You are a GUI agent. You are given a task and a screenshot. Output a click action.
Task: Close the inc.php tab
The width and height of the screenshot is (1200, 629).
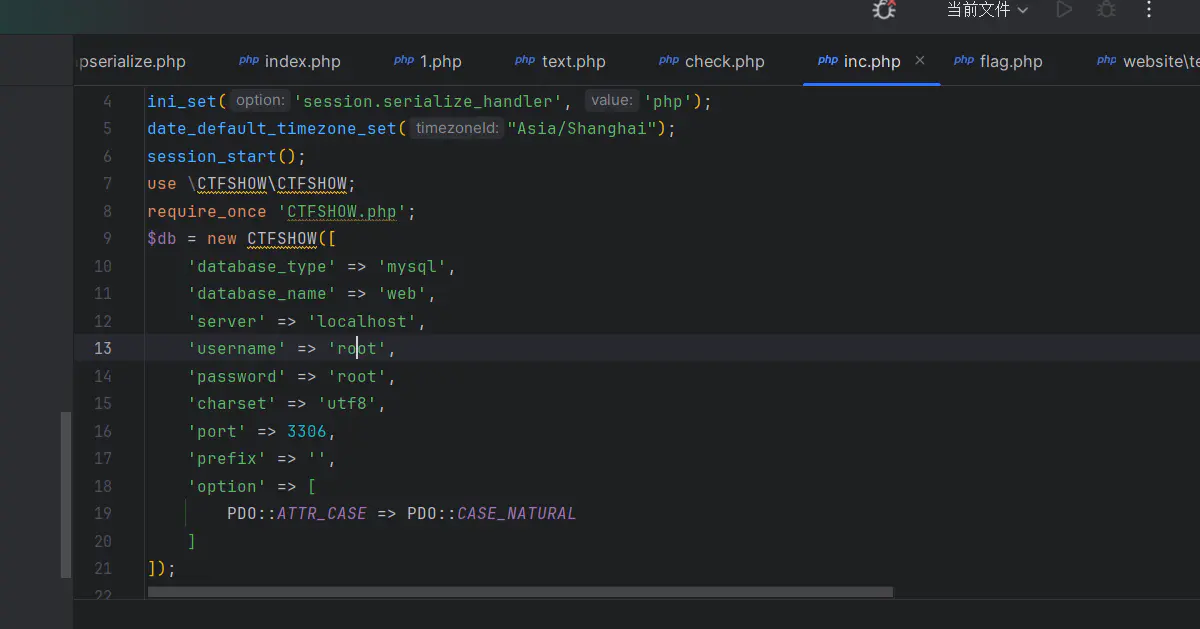click(x=920, y=61)
